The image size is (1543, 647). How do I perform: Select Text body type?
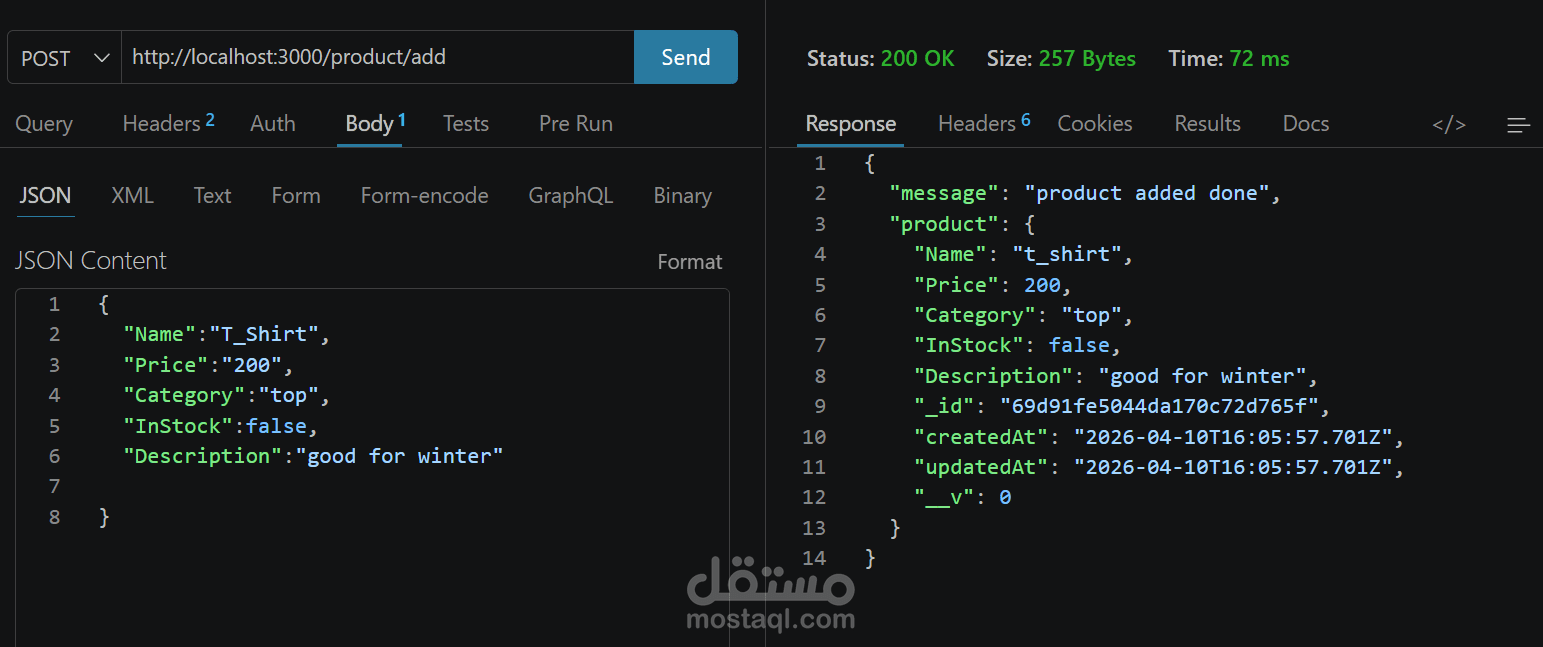pos(212,196)
